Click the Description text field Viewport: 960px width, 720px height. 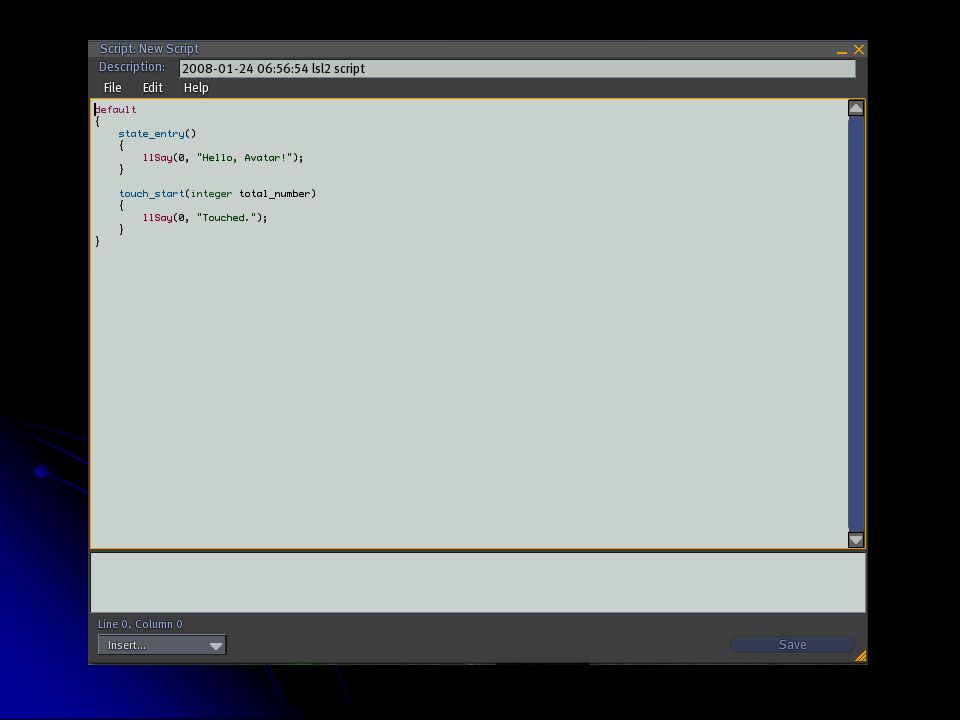(517, 69)
